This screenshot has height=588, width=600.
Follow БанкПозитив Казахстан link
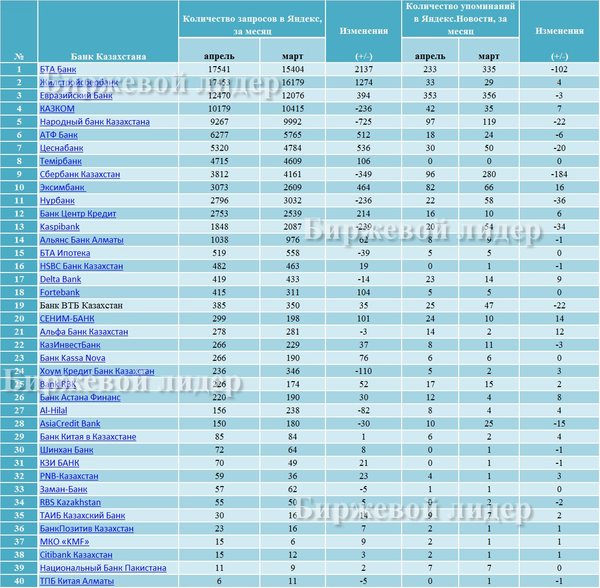click(x=86, y=529)
